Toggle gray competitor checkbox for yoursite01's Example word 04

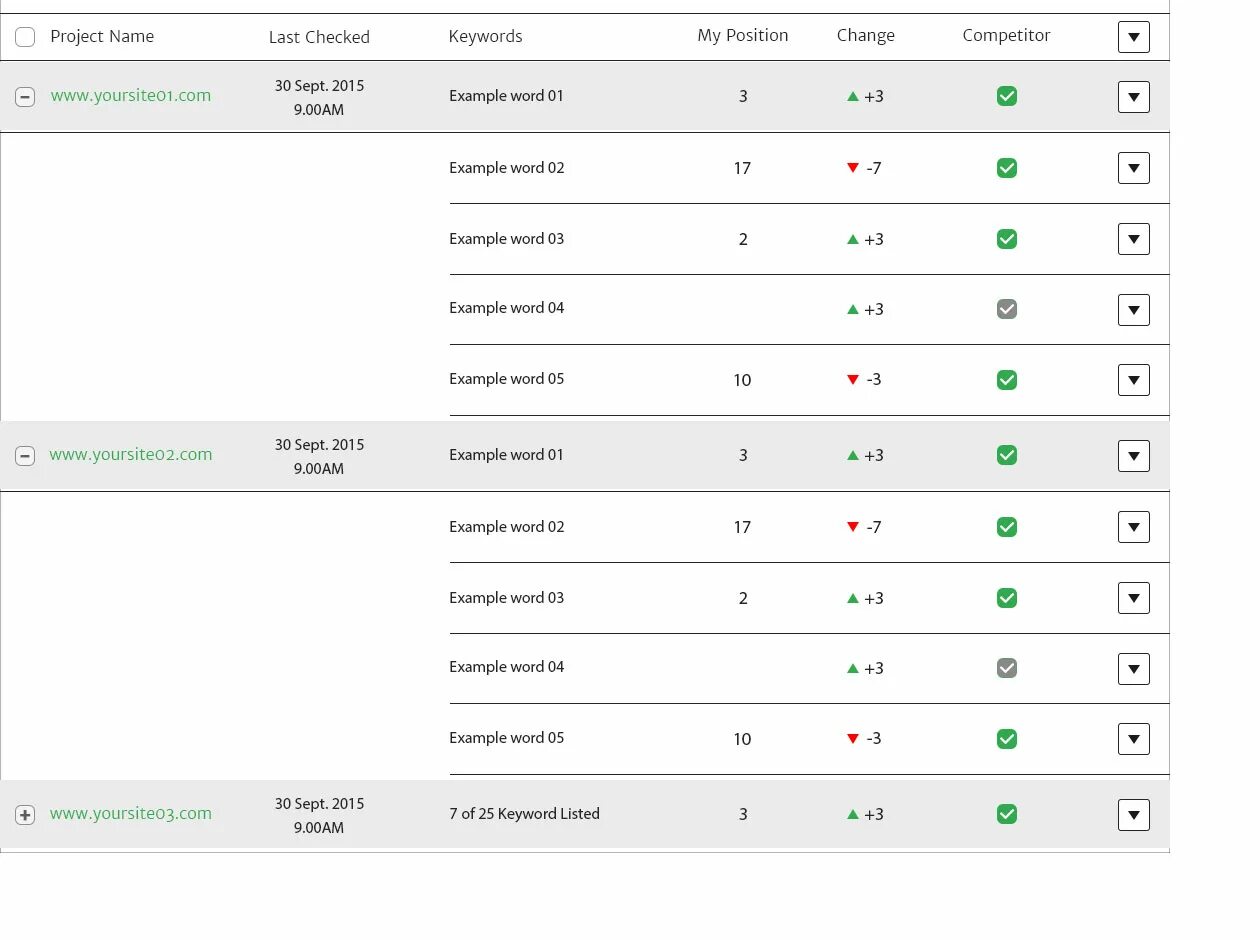pyautogui.click(x=1007, y=309)
